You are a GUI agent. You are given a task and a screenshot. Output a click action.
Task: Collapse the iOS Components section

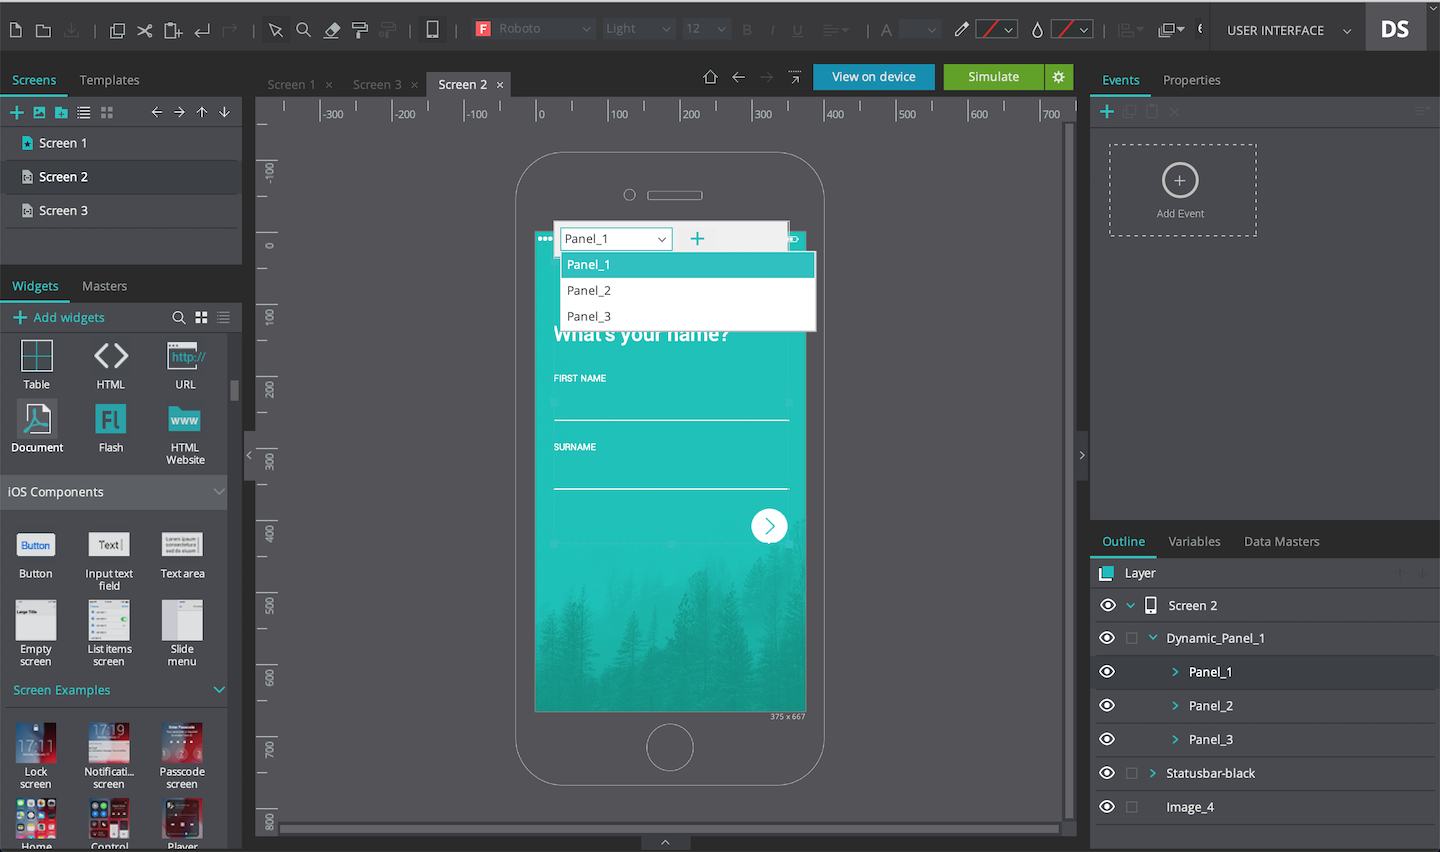coord(218,491)
